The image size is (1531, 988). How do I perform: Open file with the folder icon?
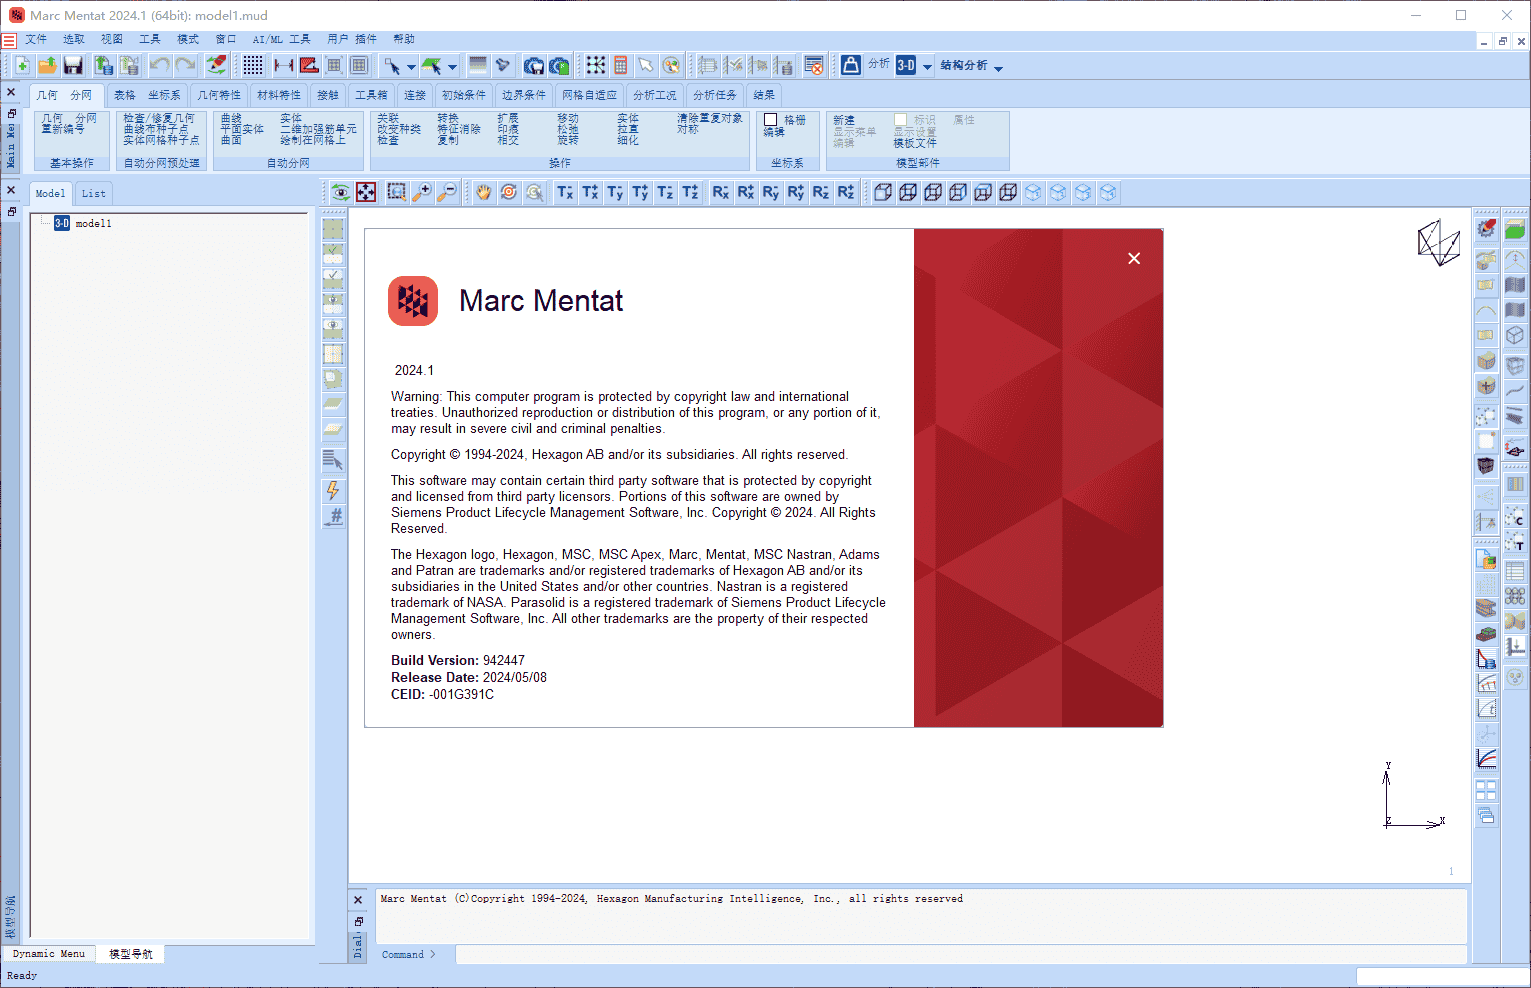[x=47, y=66]
